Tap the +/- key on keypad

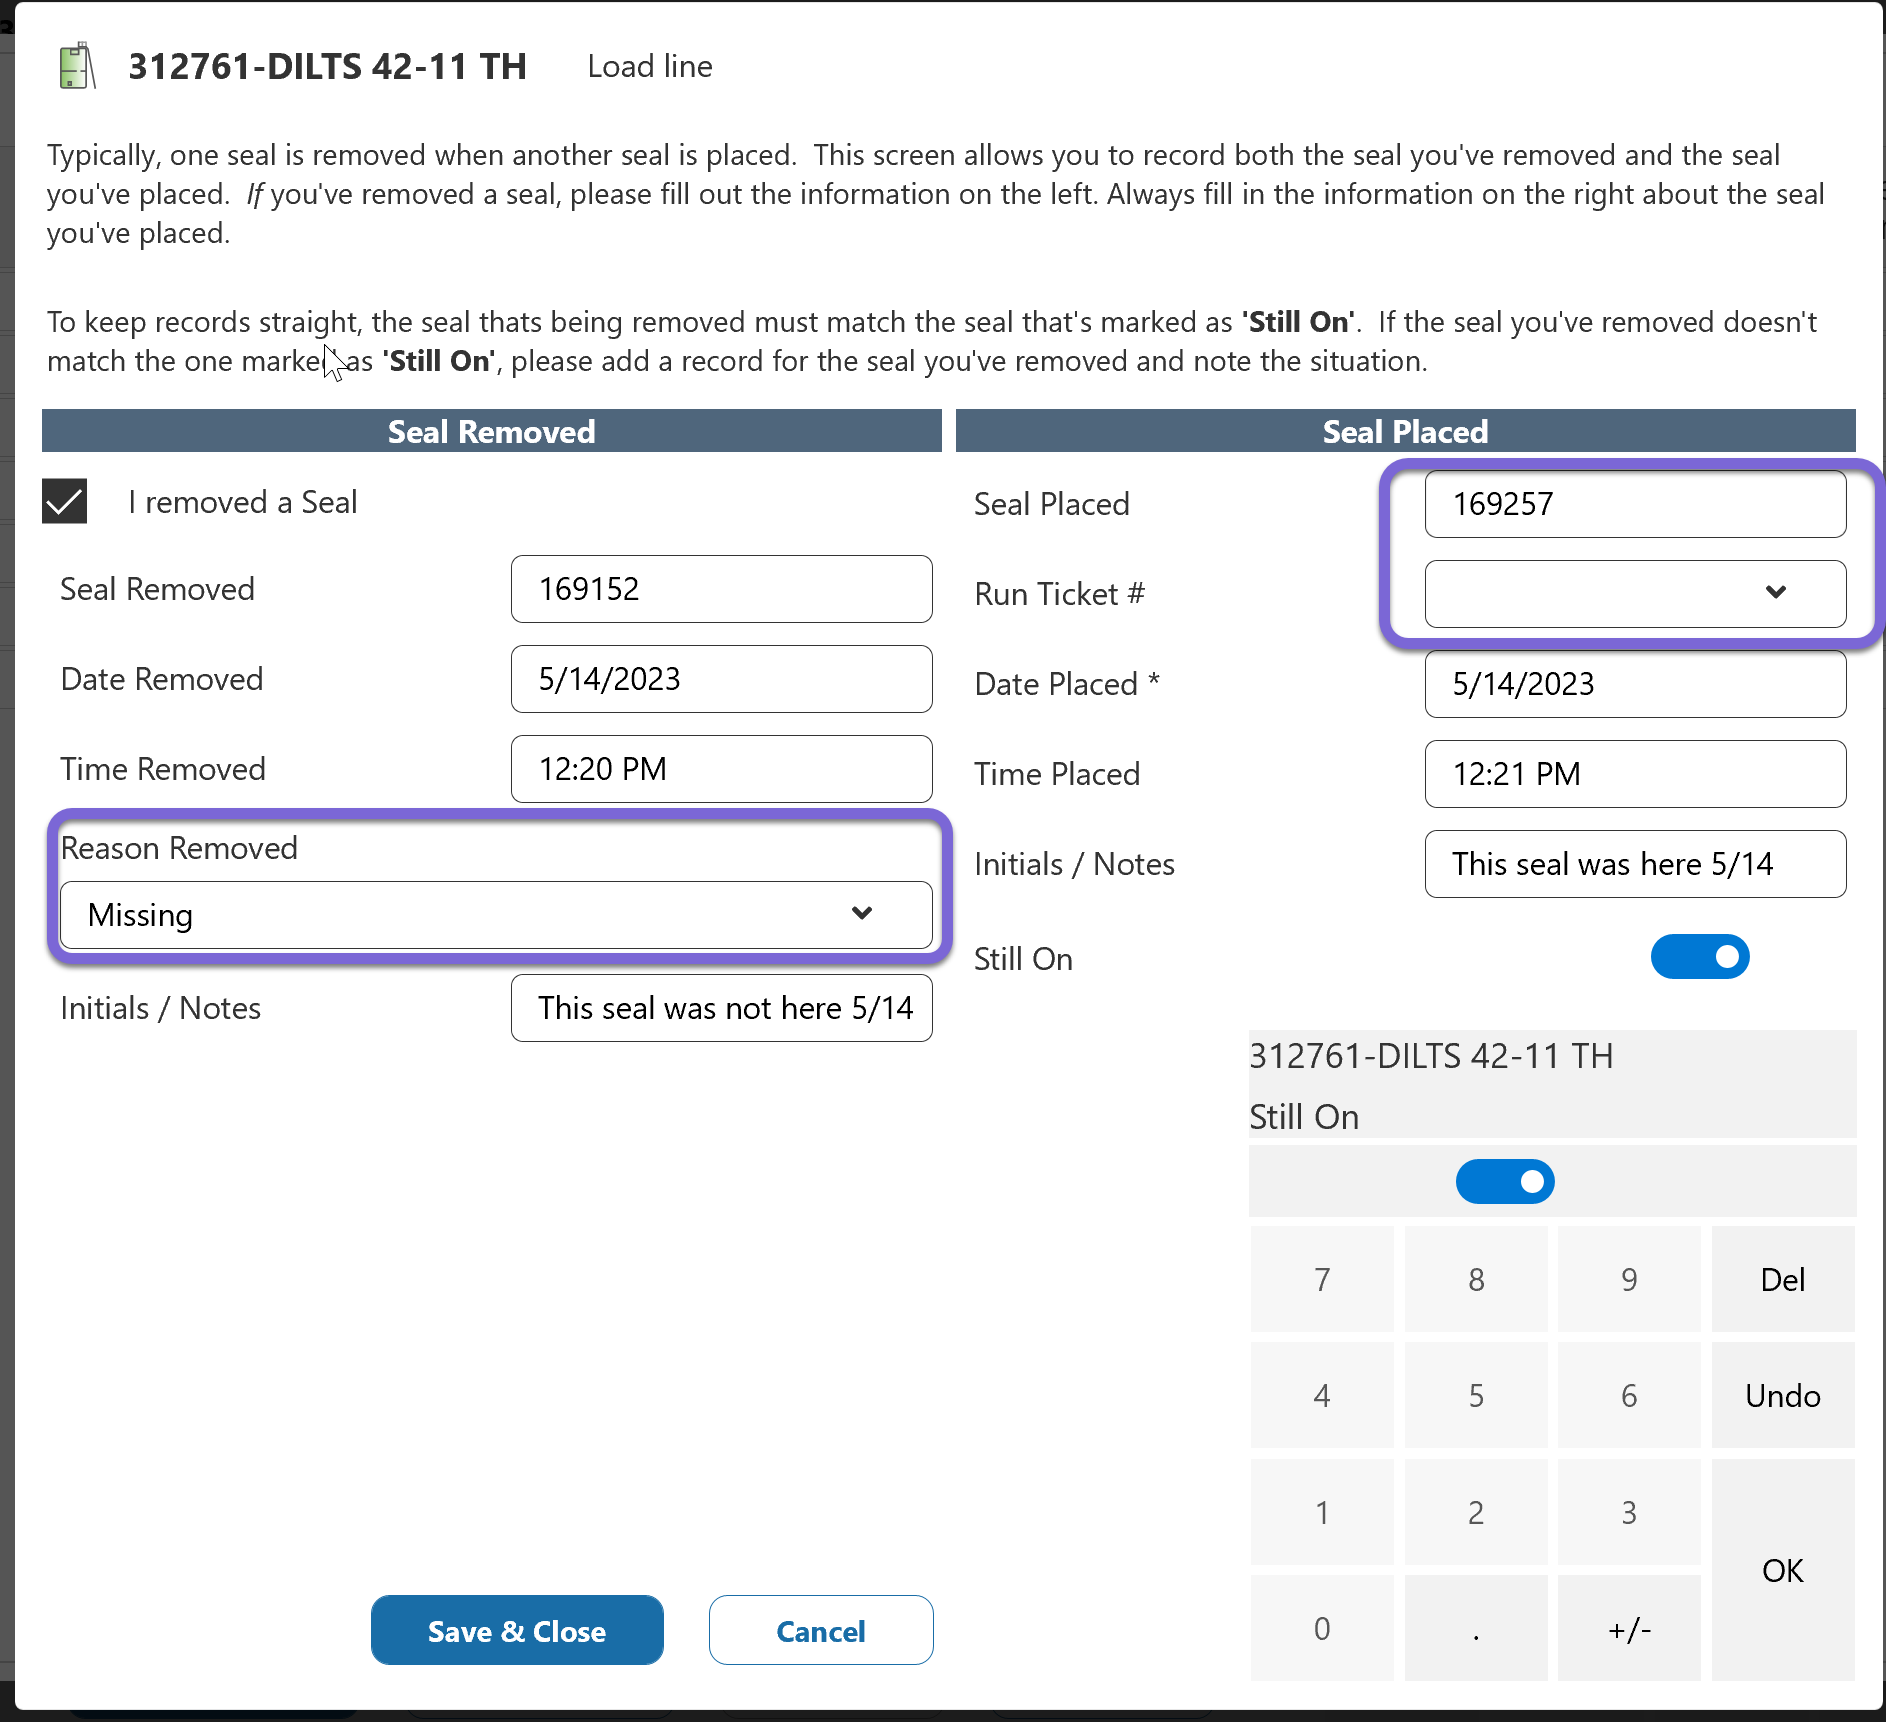pos(1628,1628)
